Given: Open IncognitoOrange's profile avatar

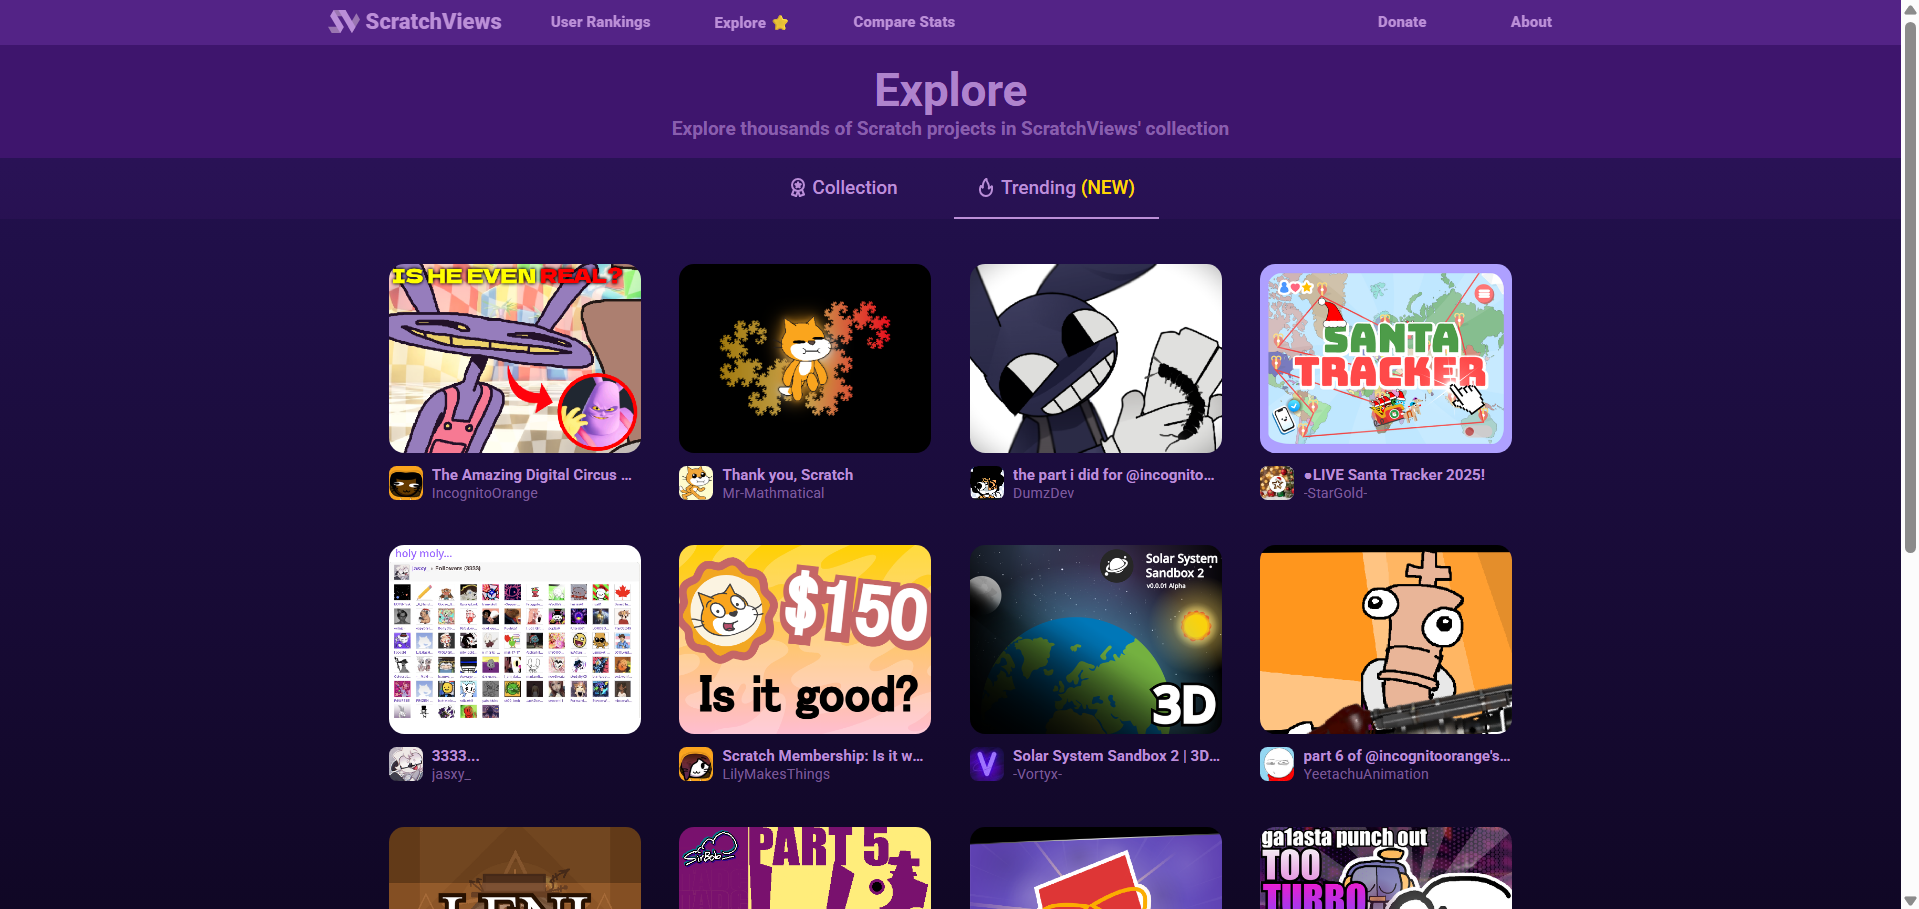Looking at the screenshot, I should [406, 483].
